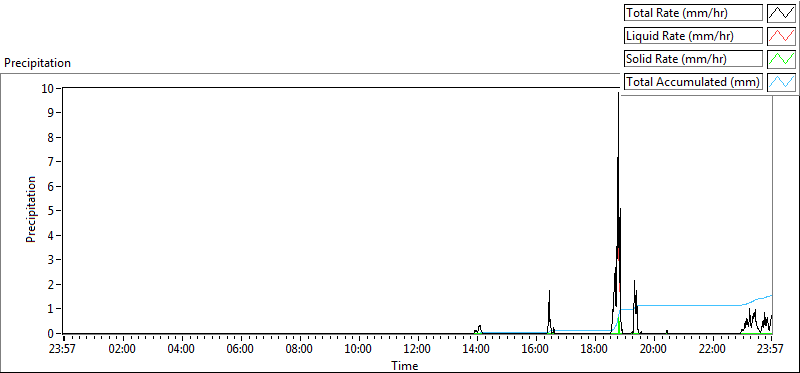This screenshot has width=800, height=373.
Task: Click the Time x-axis label
Action: (x=405, y=365)
